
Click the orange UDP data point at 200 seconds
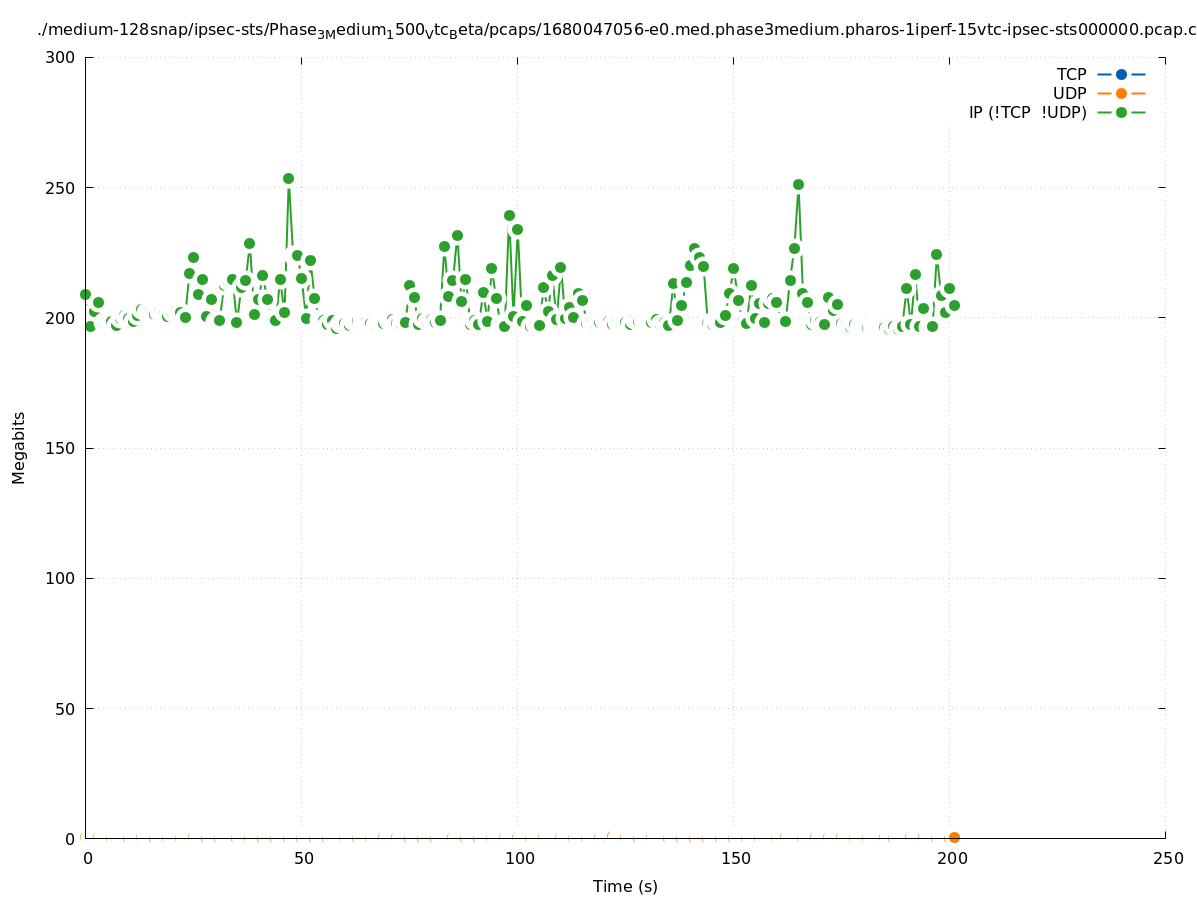coord(954,837)
